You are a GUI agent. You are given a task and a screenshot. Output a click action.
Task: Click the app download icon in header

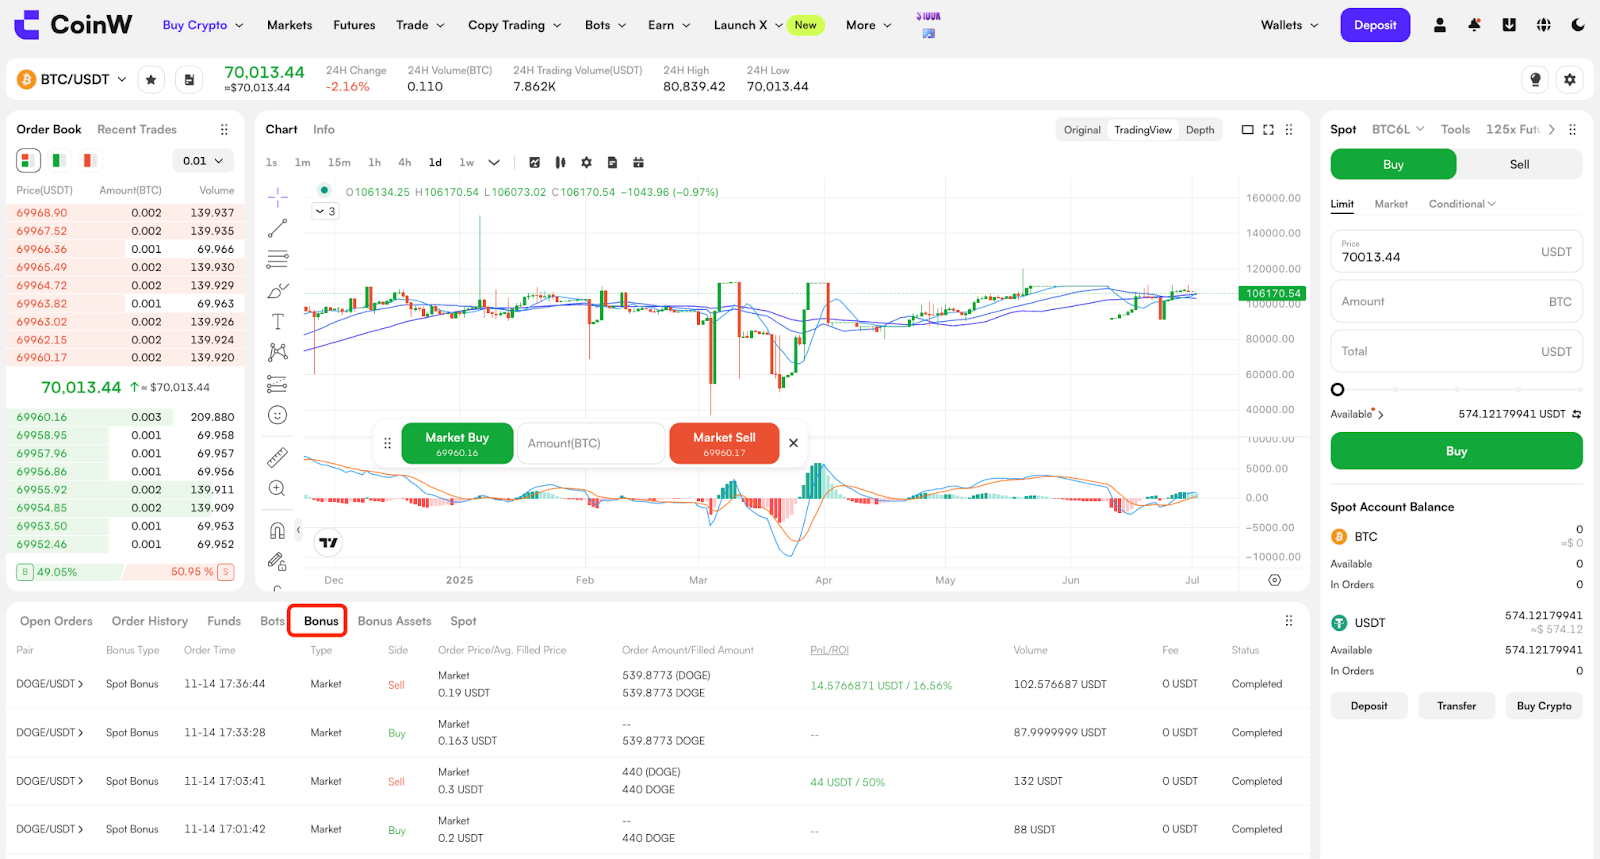(x=1509, y=25)
